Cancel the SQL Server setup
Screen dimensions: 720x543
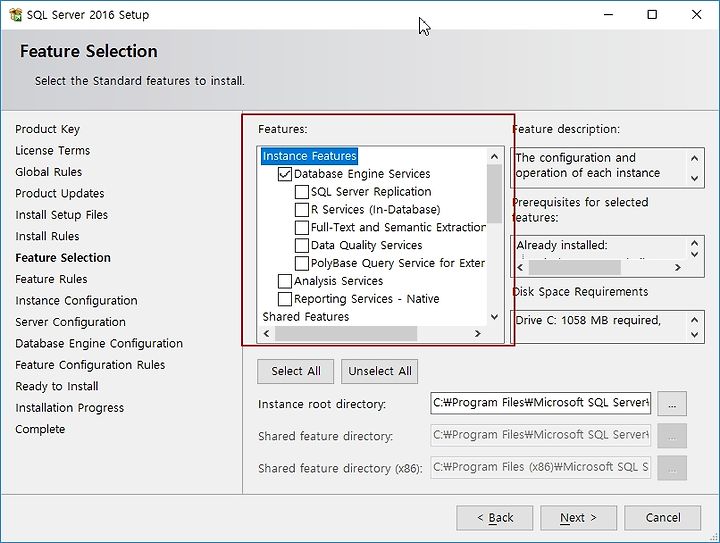click(663, 518)
